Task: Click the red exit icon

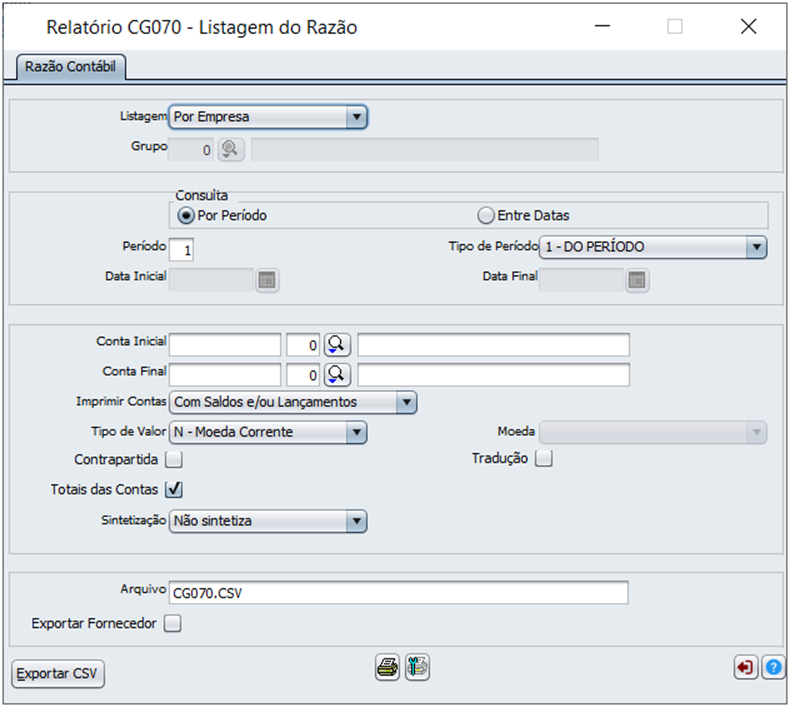Action: pos(746,667)
